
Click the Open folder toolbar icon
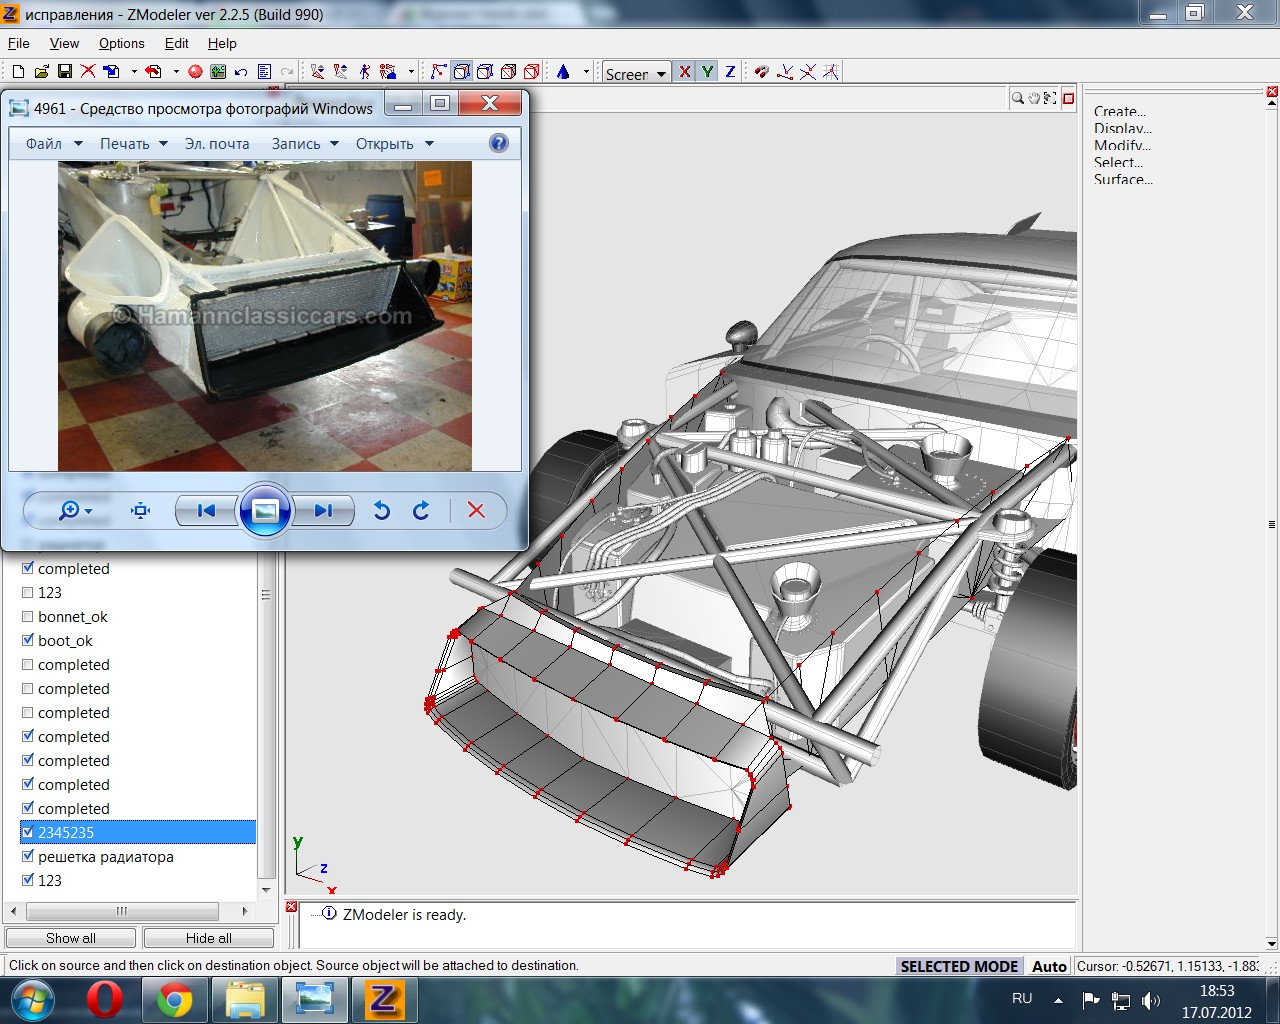pyautogui.click(x=41, y=71)
